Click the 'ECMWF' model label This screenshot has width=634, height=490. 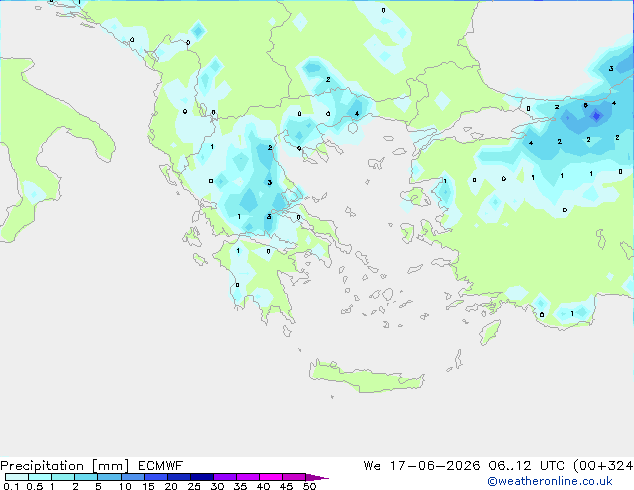[x=160, y=466]
